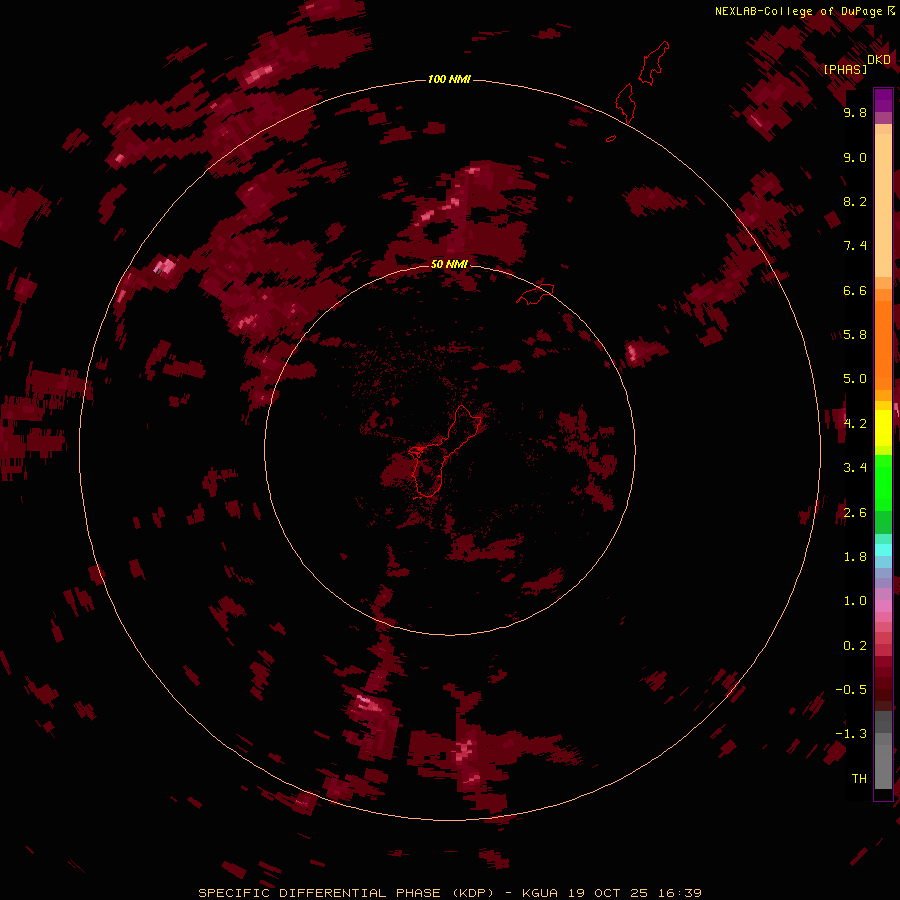Click the 5.8 scale label

(x=855, y=335)
